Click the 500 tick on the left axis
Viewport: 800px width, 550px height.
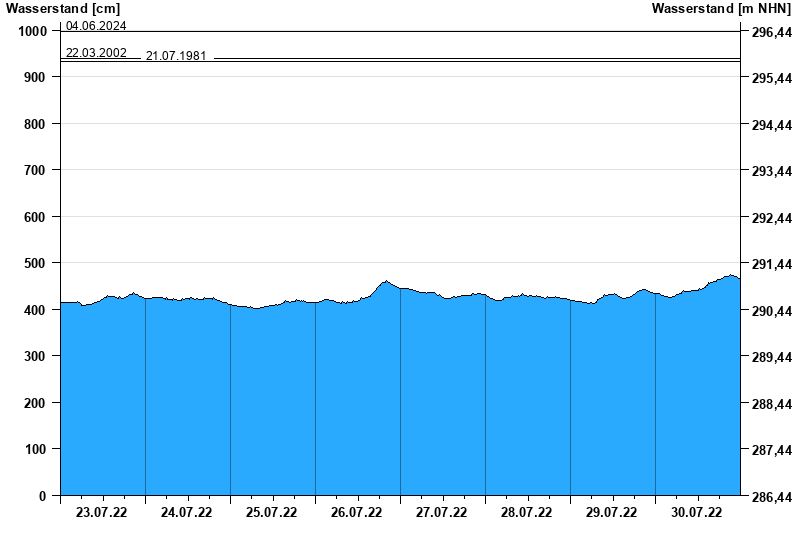point(34,263)
